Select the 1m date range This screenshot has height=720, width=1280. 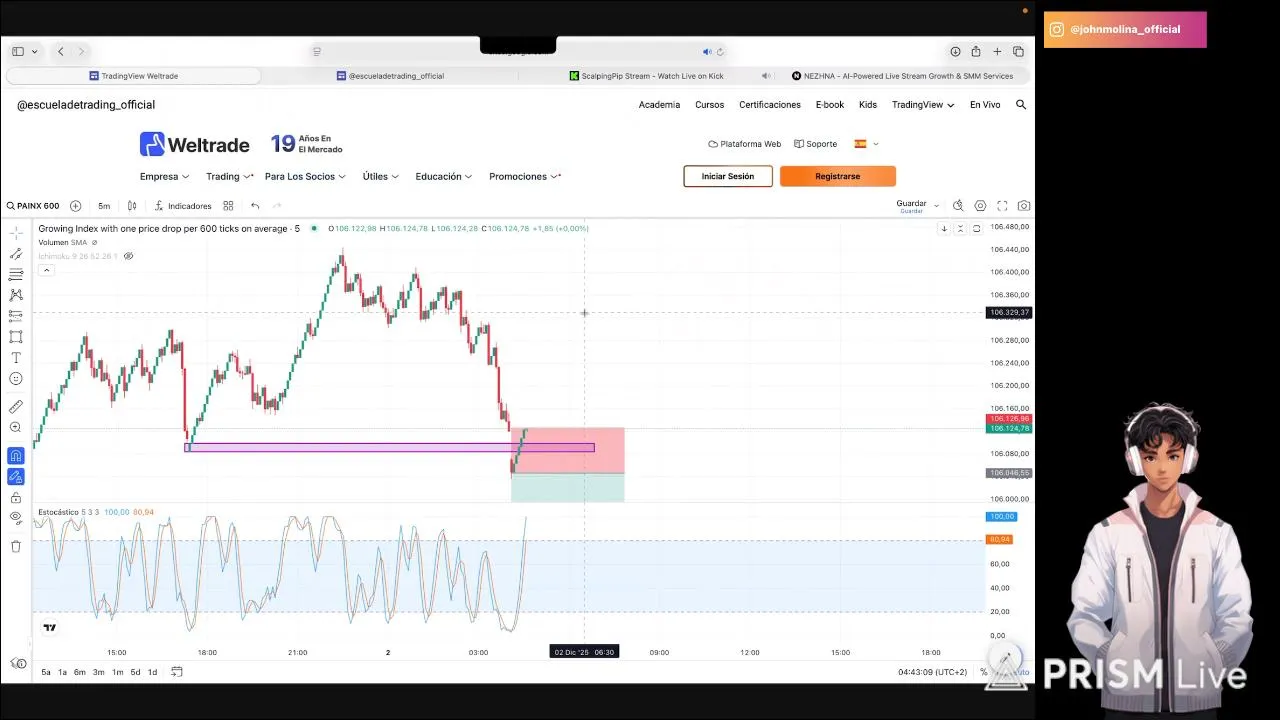click(117, 672)
